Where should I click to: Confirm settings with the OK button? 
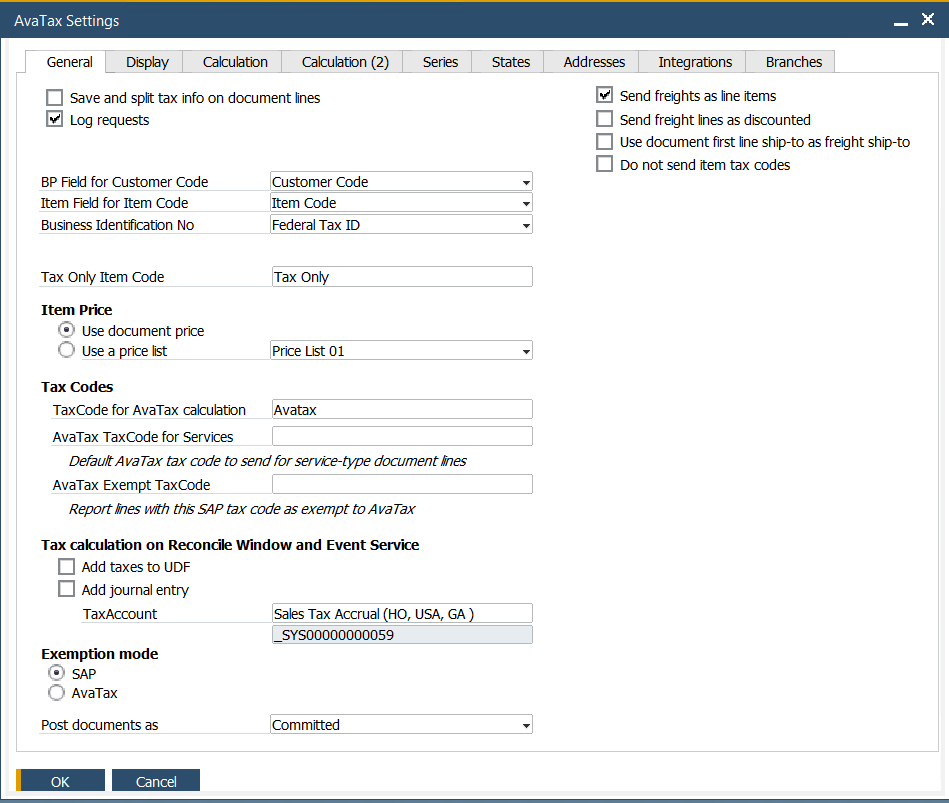coord(61,781)
